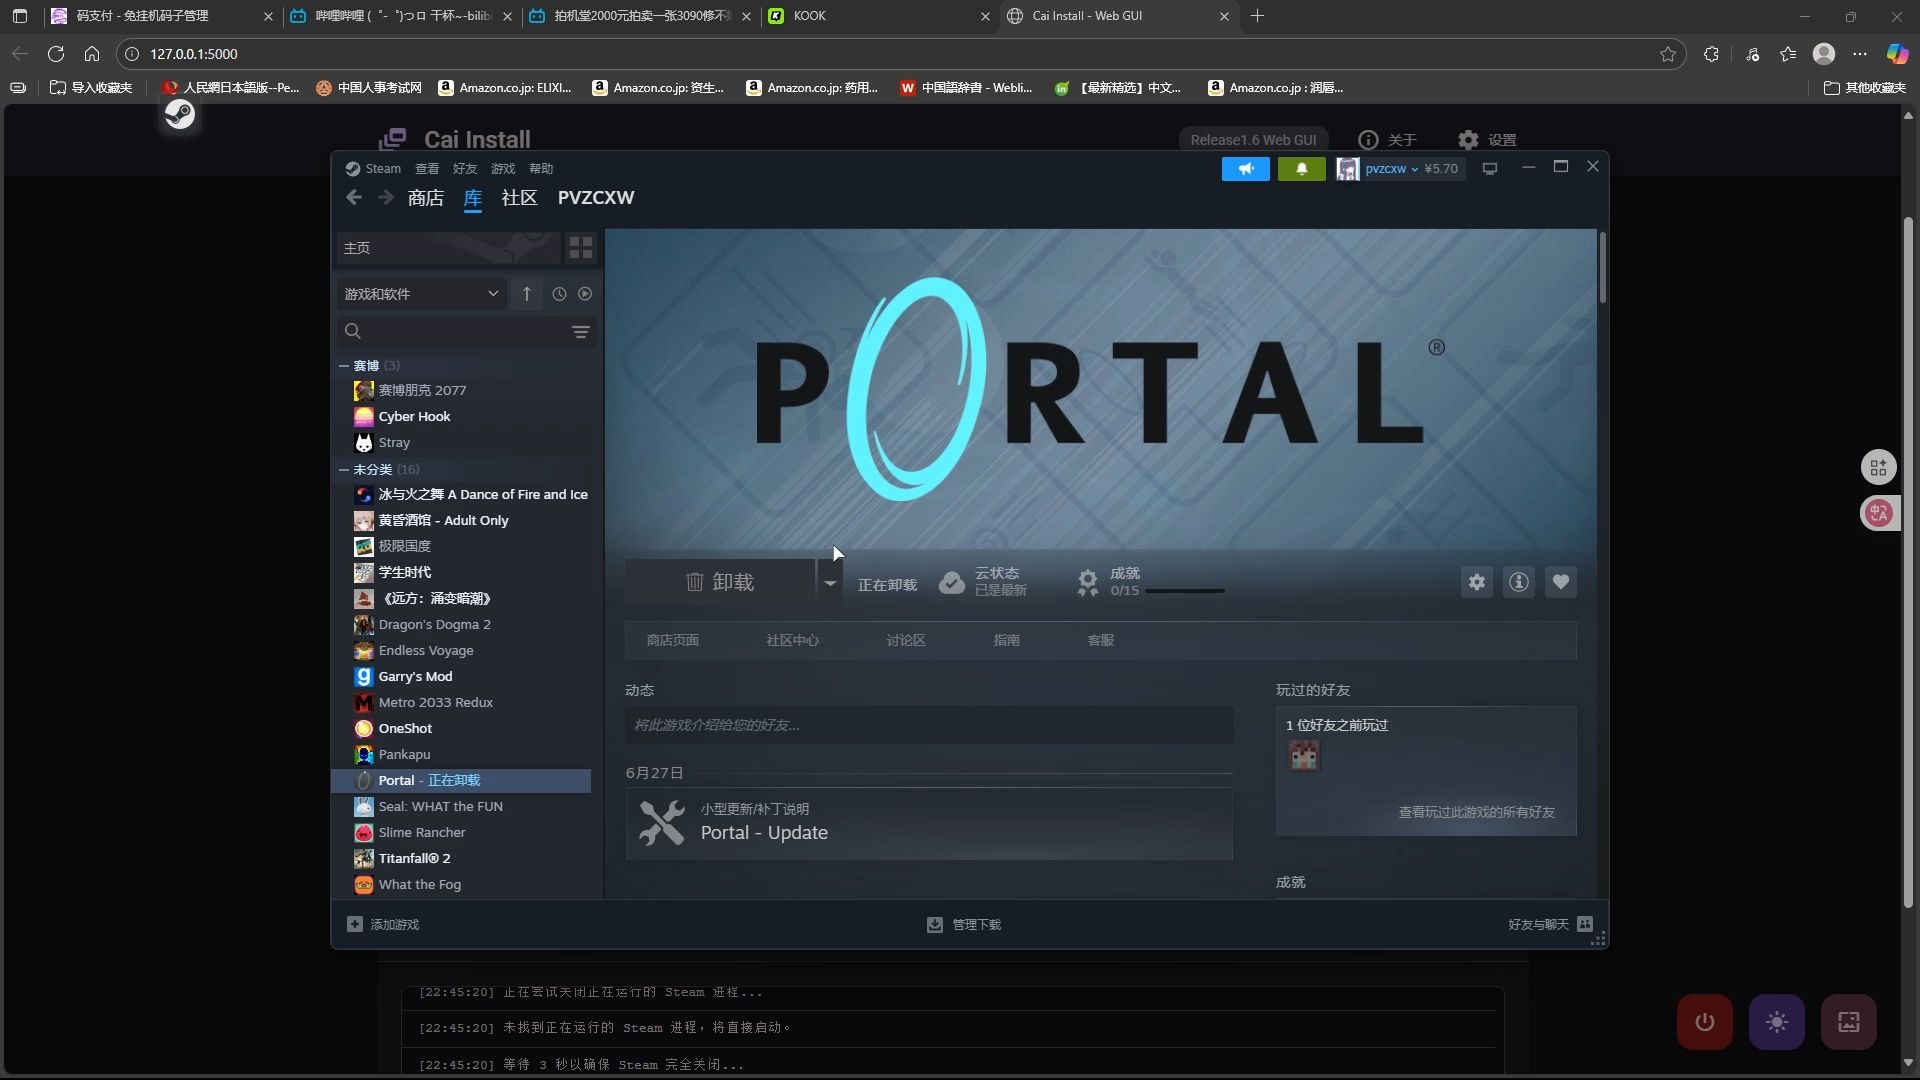The image size is (1920, 1080).
Task: View all friends who played this game
Action: tap(1477, 812)
